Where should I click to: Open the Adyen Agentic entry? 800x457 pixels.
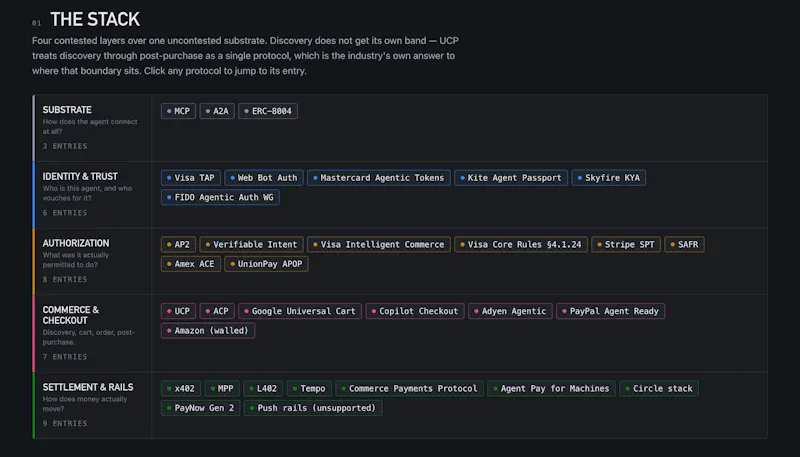coord(511,312)
